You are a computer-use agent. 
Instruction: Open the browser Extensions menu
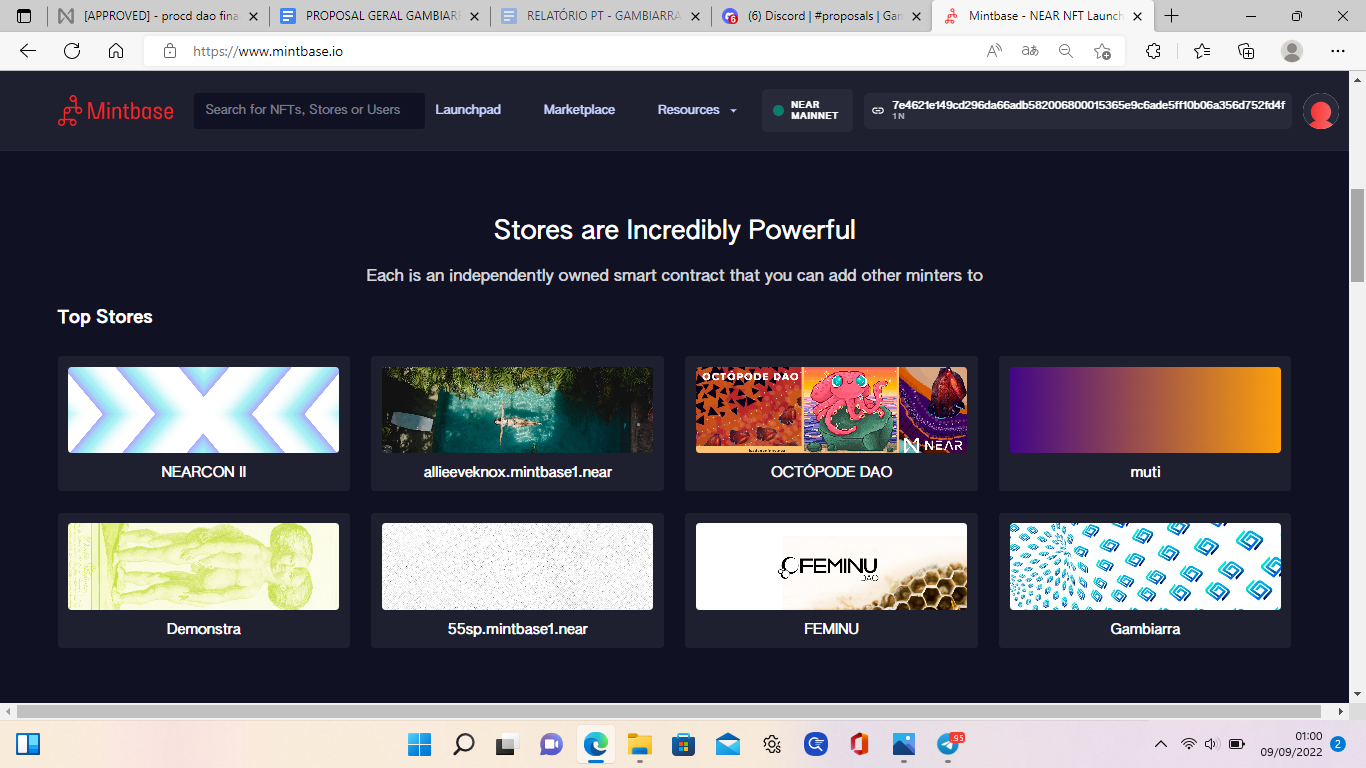tap(1153, 51)
